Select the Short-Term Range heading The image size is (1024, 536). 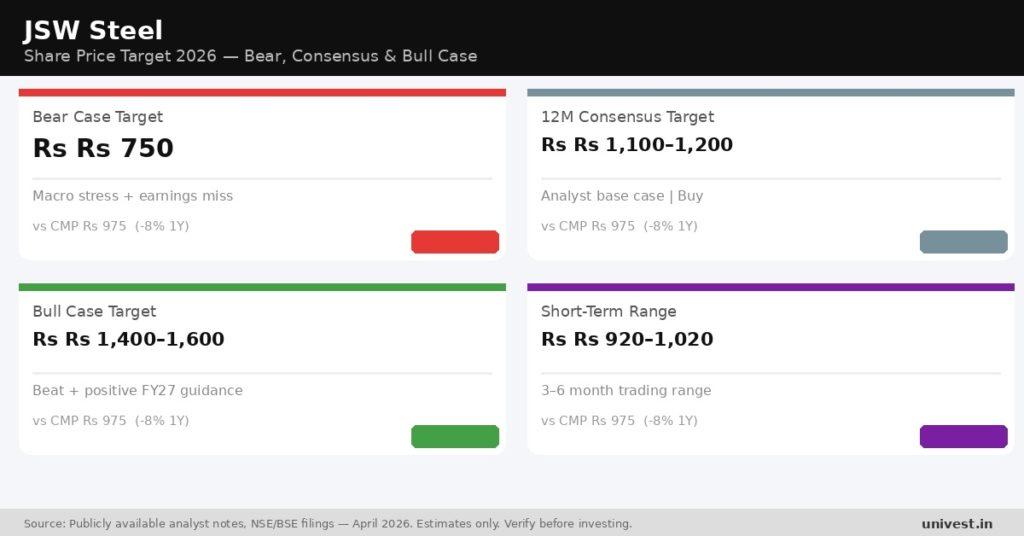[609, 311]
